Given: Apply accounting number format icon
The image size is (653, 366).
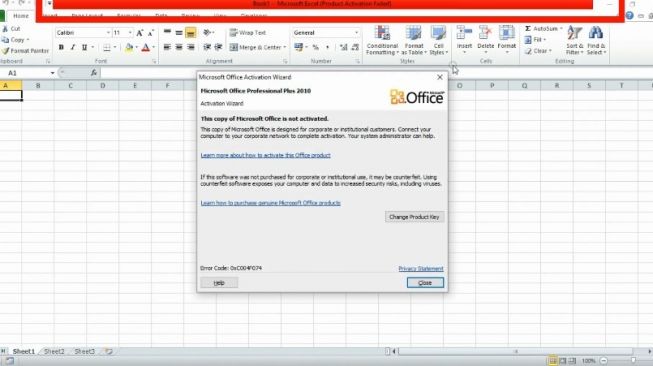Looking at the screenshot, I should click(298, 47).
